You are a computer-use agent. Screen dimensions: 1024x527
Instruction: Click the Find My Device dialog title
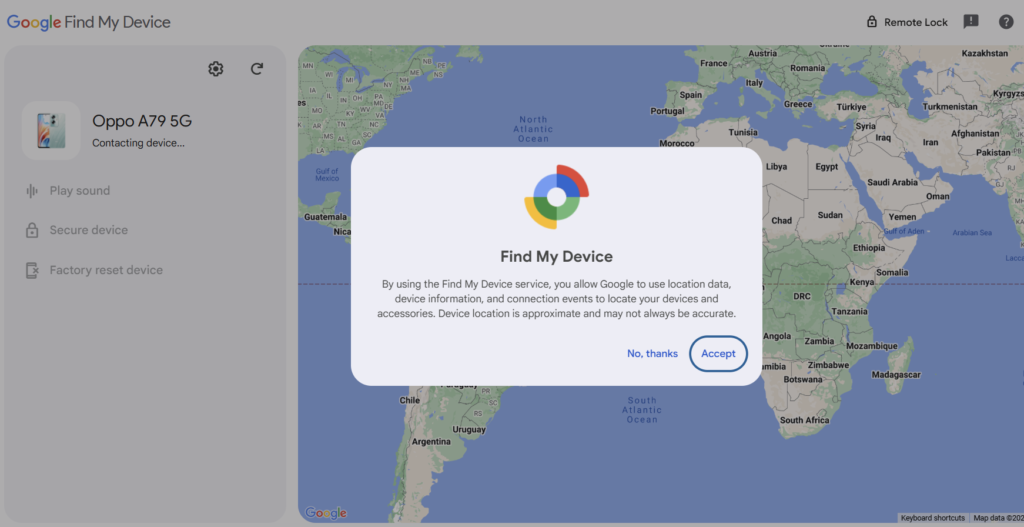(x=556, y=256)
